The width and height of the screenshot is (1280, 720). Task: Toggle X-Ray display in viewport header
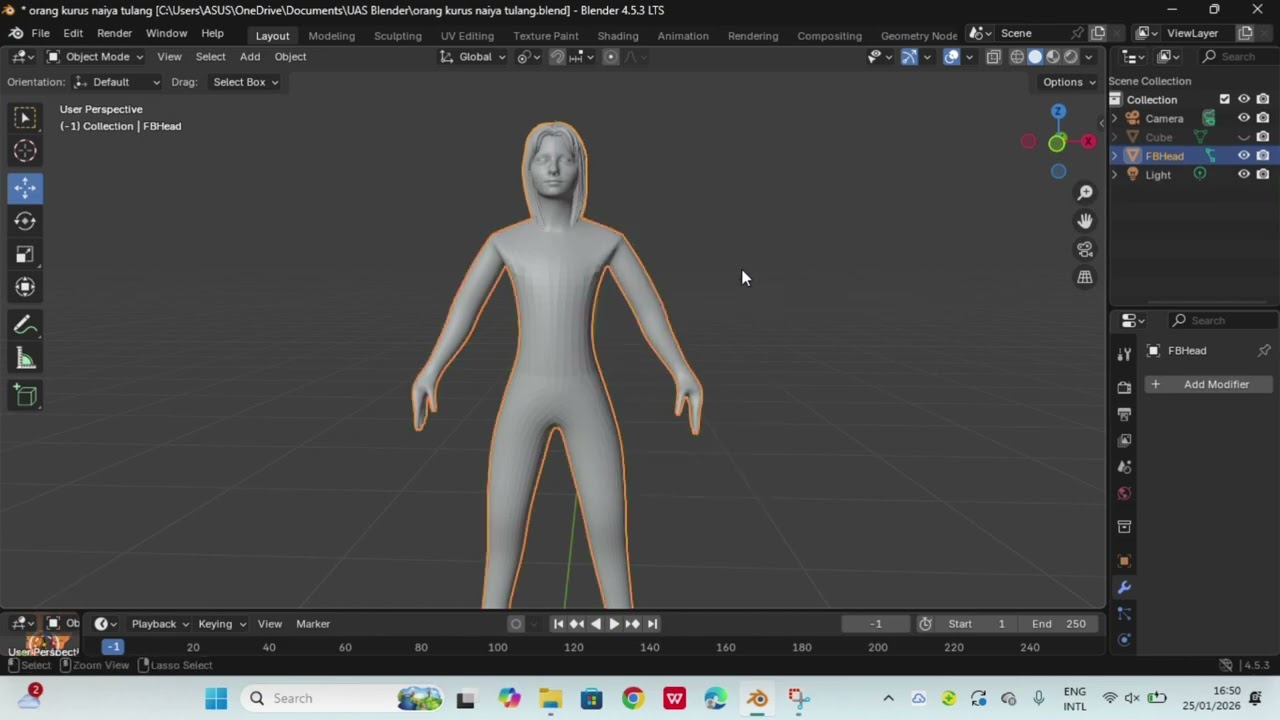(993, 57)
